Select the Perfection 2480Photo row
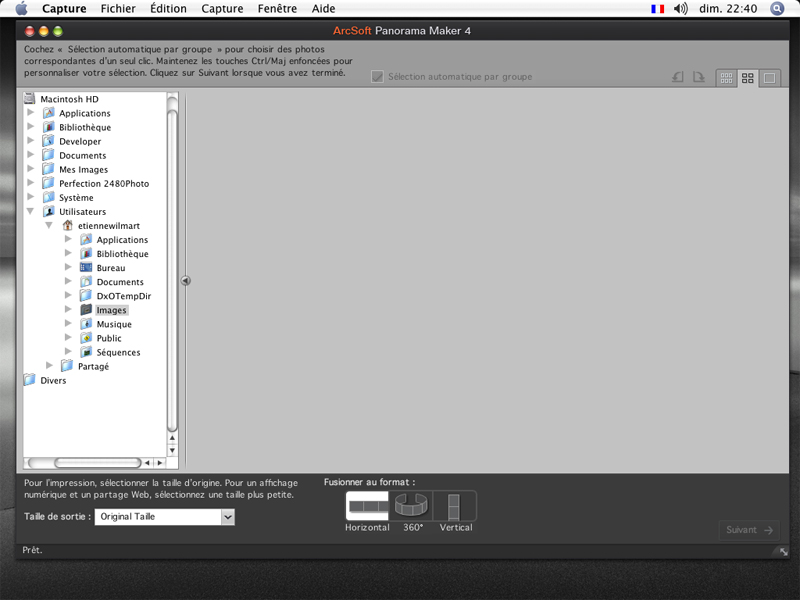The height and width of the screenshot is (600, 800). tap(104, 183)
